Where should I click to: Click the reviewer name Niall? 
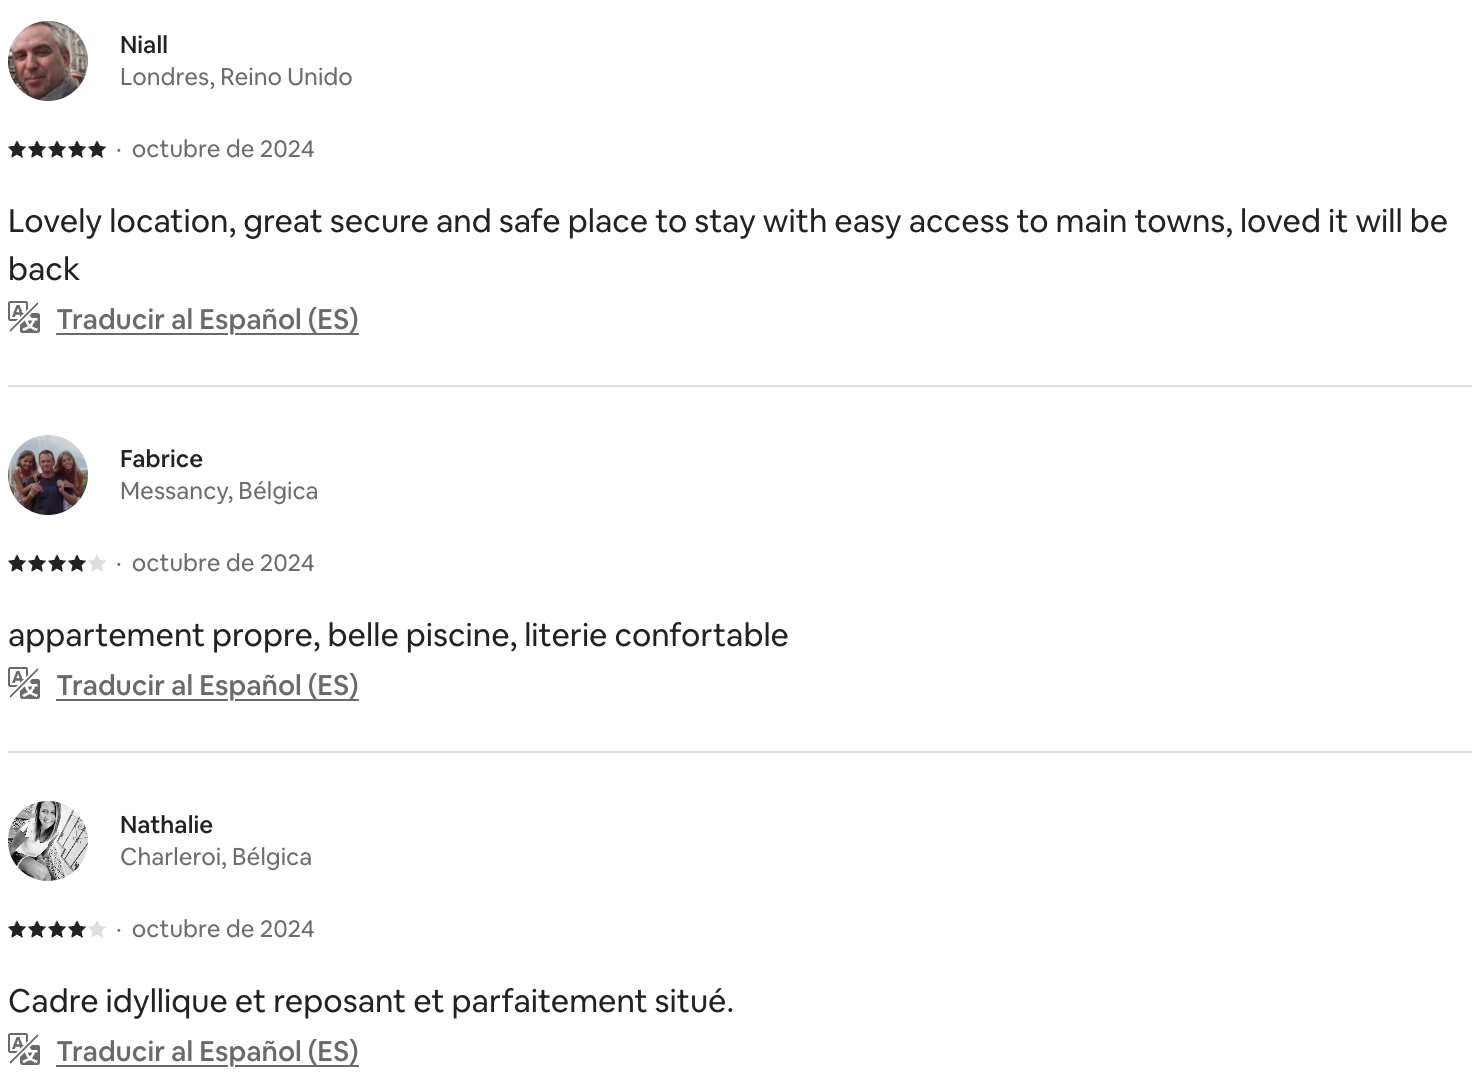pyautogui.click(x=144, y=45)
